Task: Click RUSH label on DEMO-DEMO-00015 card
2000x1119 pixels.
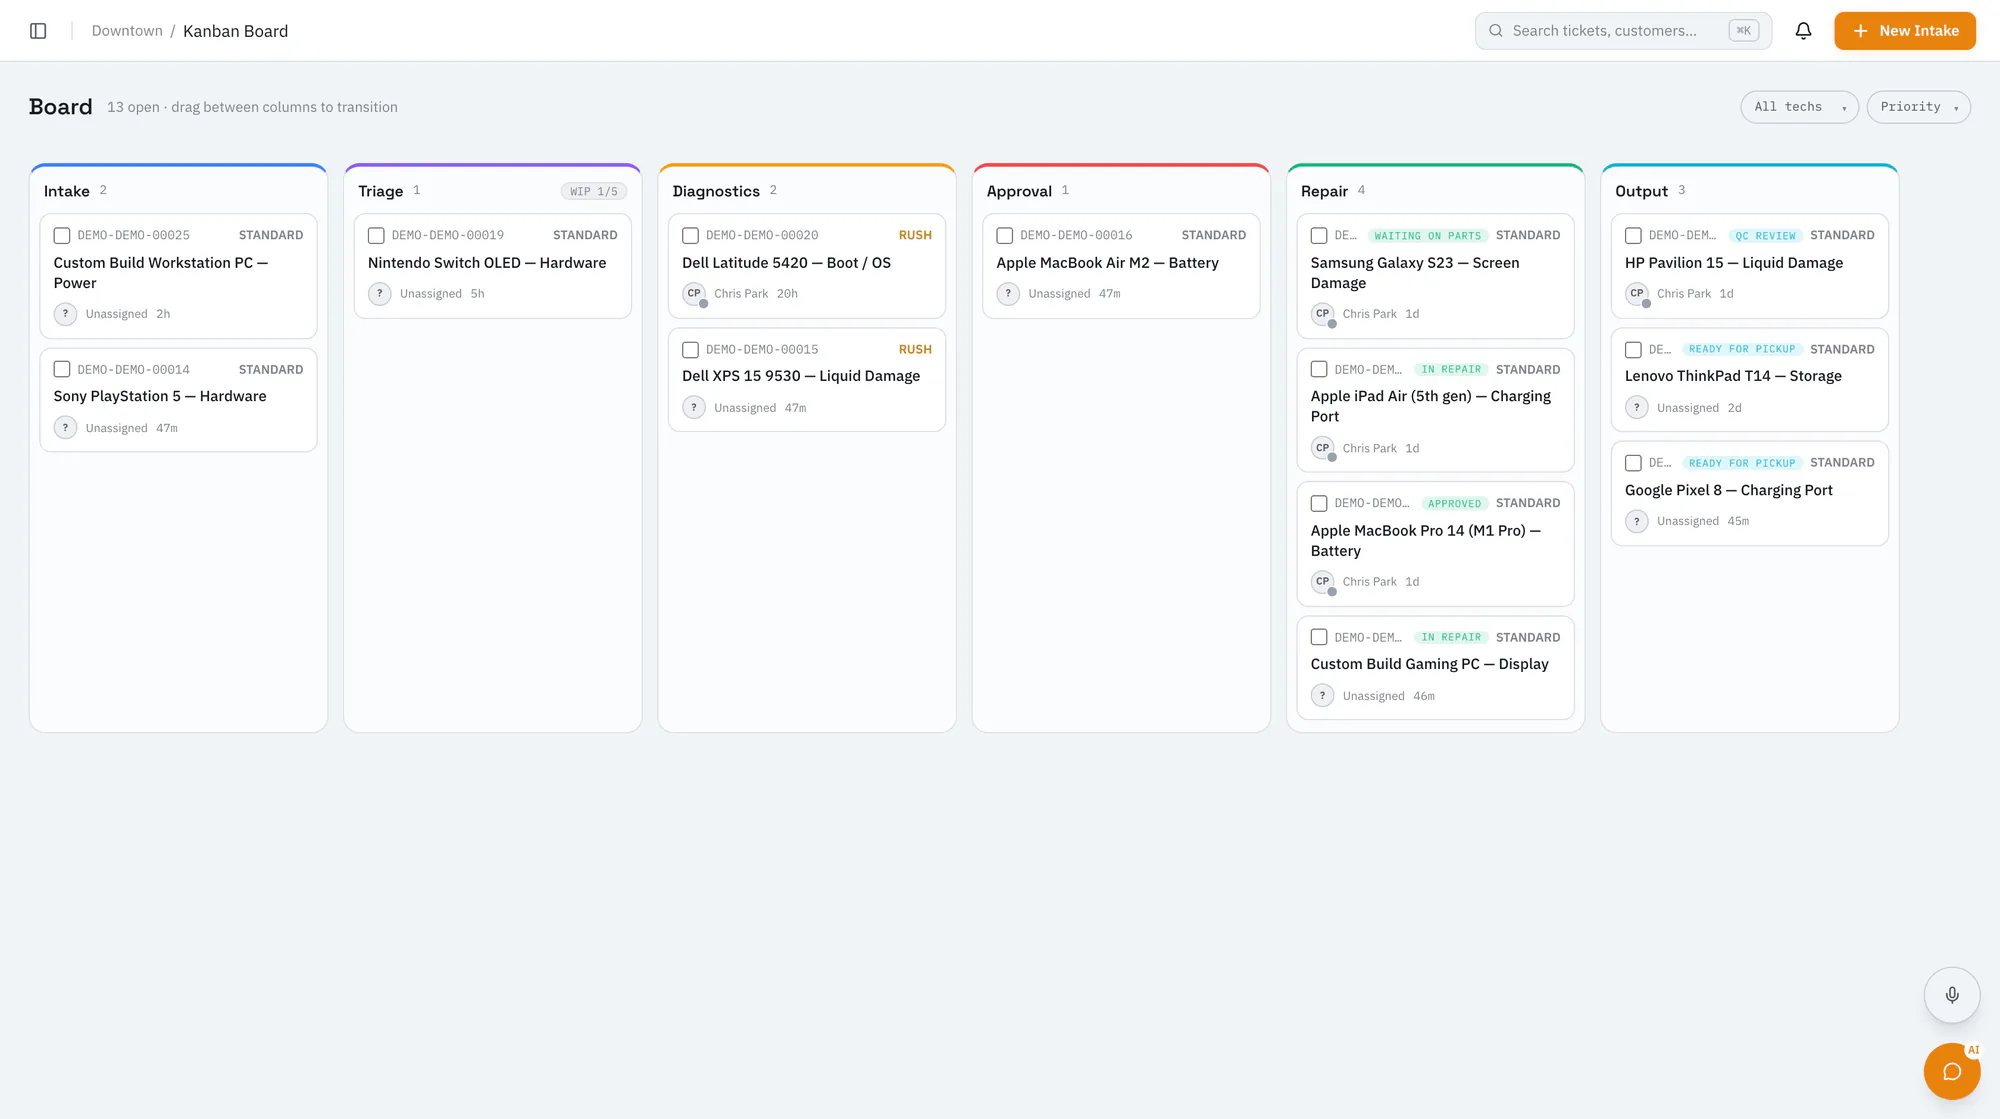Action: point(915,350)
